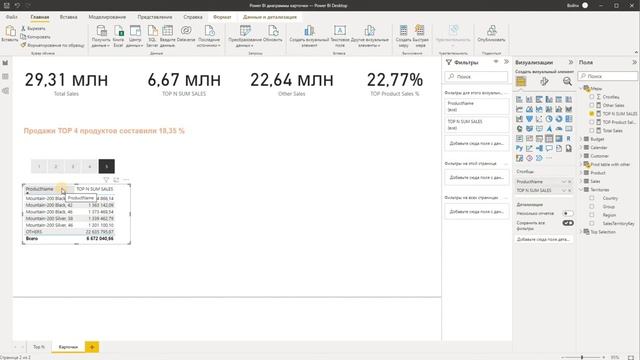The width and height of the screenshot is (640, 360).
Task: Check the Столбец field checkbox
Action: click(x=591, y=97)
